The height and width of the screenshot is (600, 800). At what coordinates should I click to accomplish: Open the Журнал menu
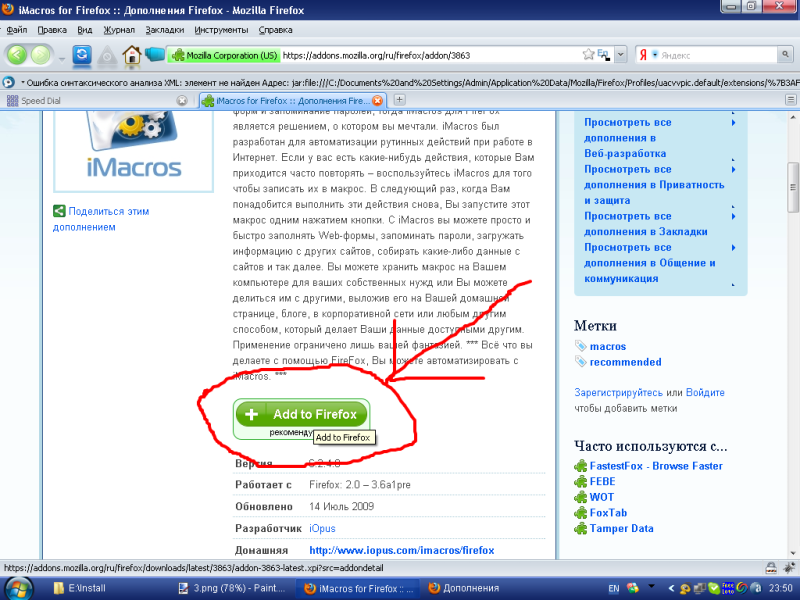click(x=119, y=30)
